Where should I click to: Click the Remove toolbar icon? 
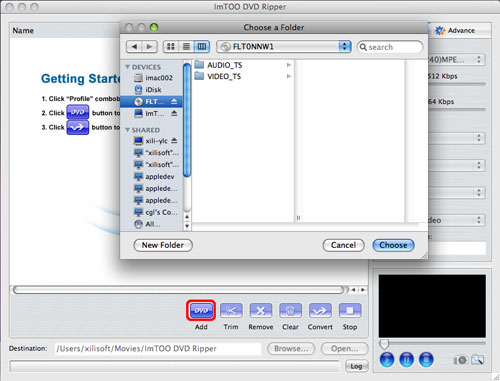pos(261,310)
